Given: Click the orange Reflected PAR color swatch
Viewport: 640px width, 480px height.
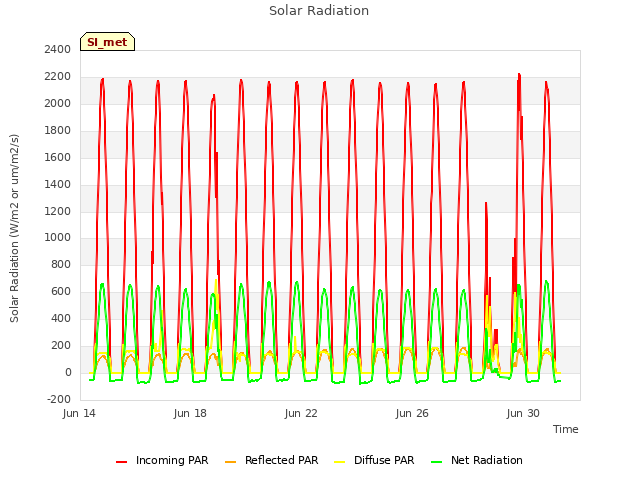Looking at the screenshot, I should (231, 462).
